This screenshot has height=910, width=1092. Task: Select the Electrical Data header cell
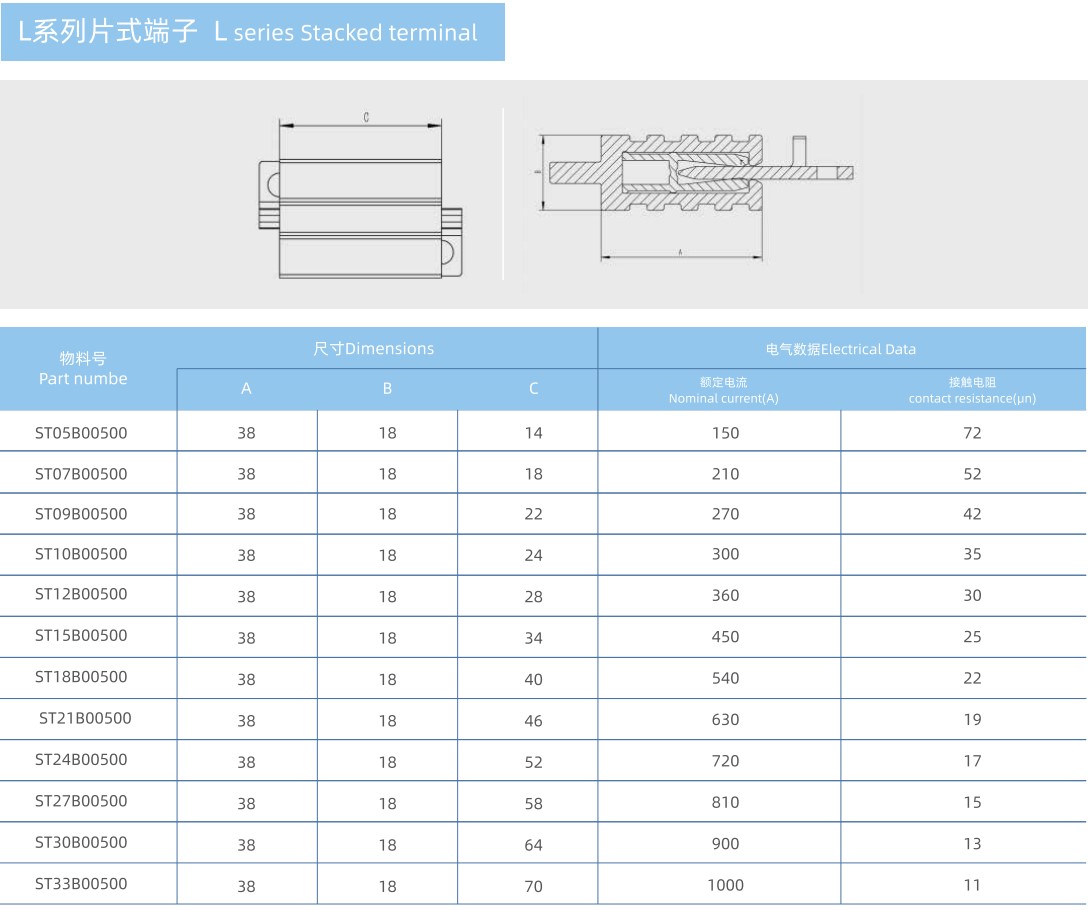point(841,349)
